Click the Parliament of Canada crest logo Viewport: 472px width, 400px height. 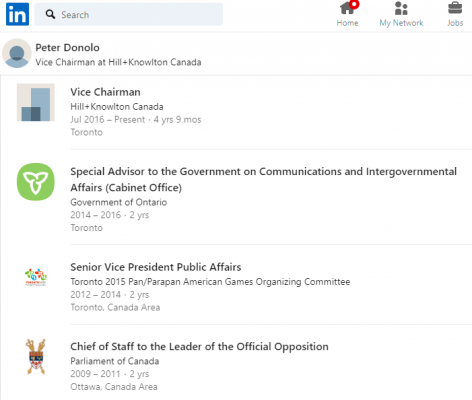point(36,357)
